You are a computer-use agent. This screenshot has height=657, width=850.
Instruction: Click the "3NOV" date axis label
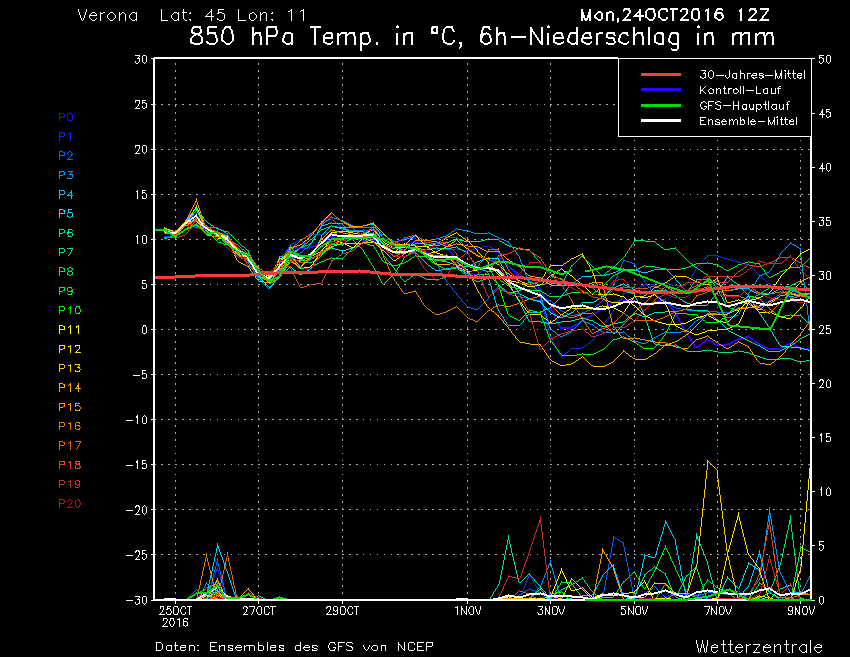pyautogui.click(x=551, y=611)
